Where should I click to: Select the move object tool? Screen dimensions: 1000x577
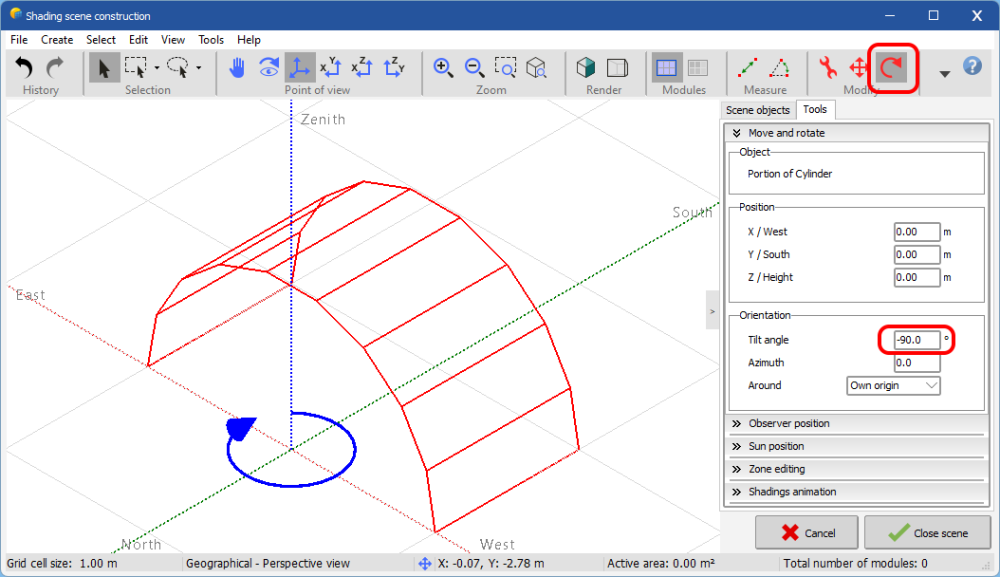858,68
